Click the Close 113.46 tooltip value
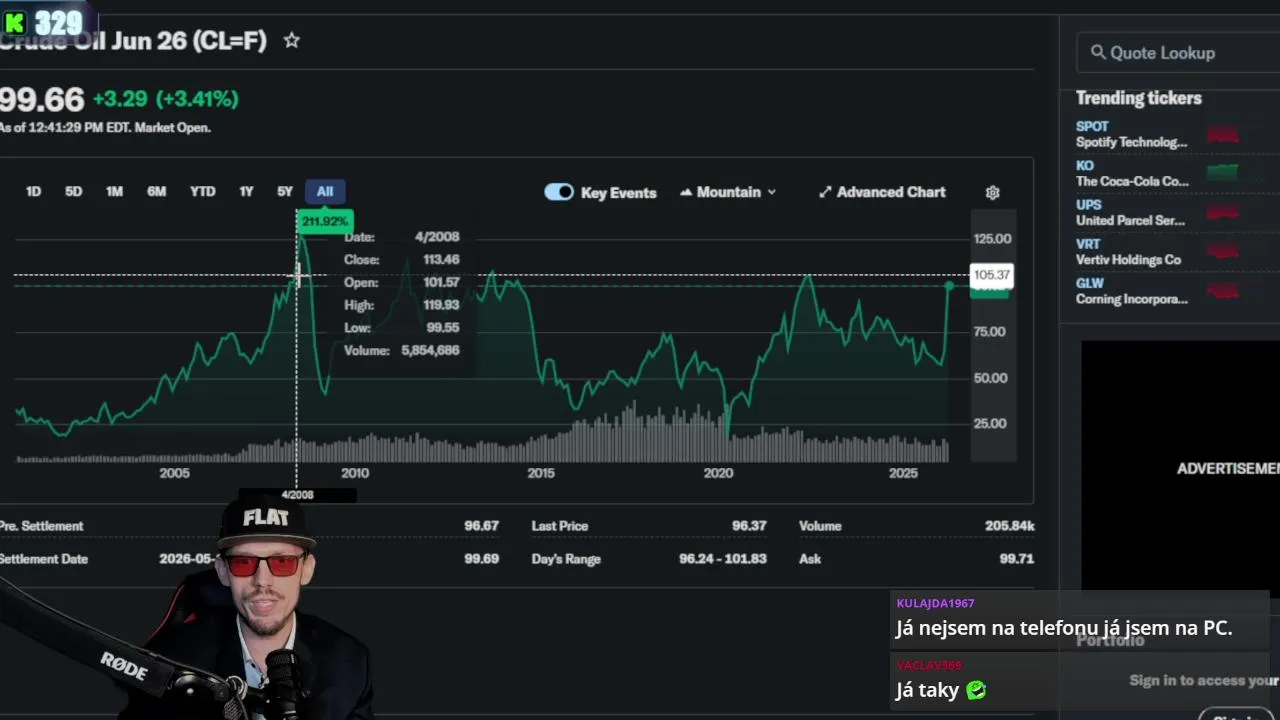The width and height of the screenshot is (1280, 720). click(441, 259)
